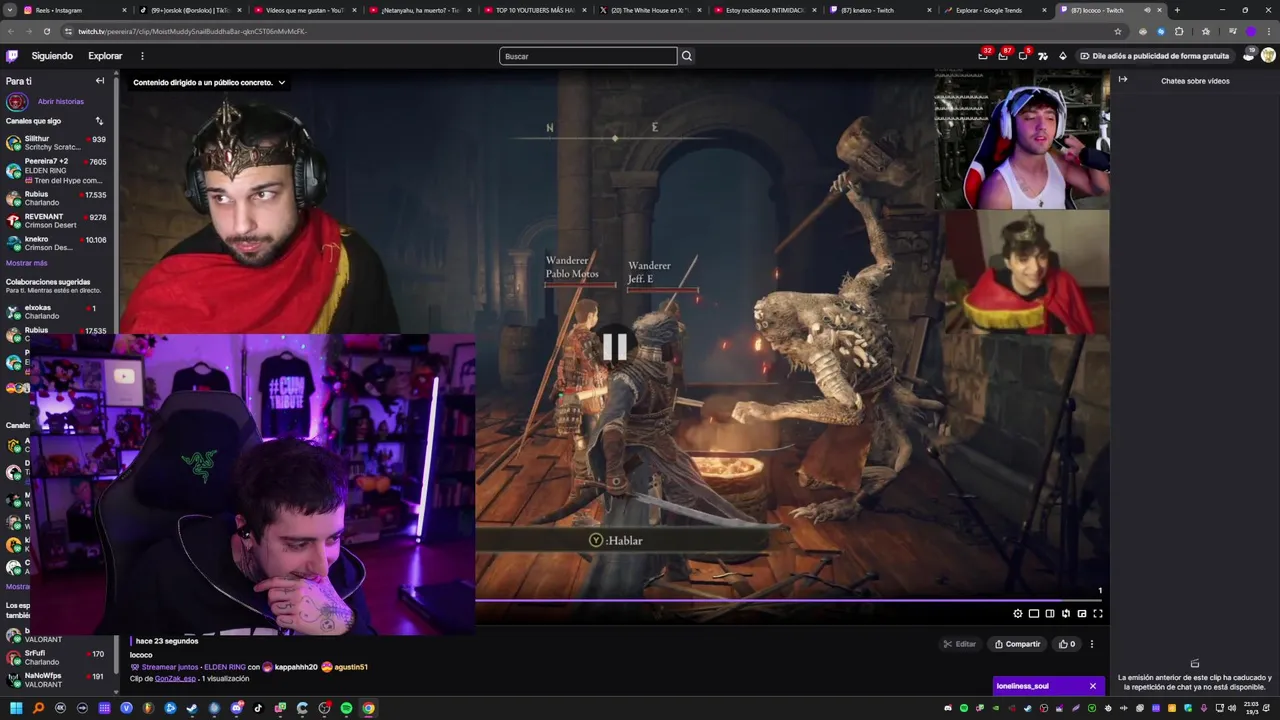Open SrFufi channel in sidebar
The height and width of the screenshot is (720, 1280).
click(x=56, y=658)
